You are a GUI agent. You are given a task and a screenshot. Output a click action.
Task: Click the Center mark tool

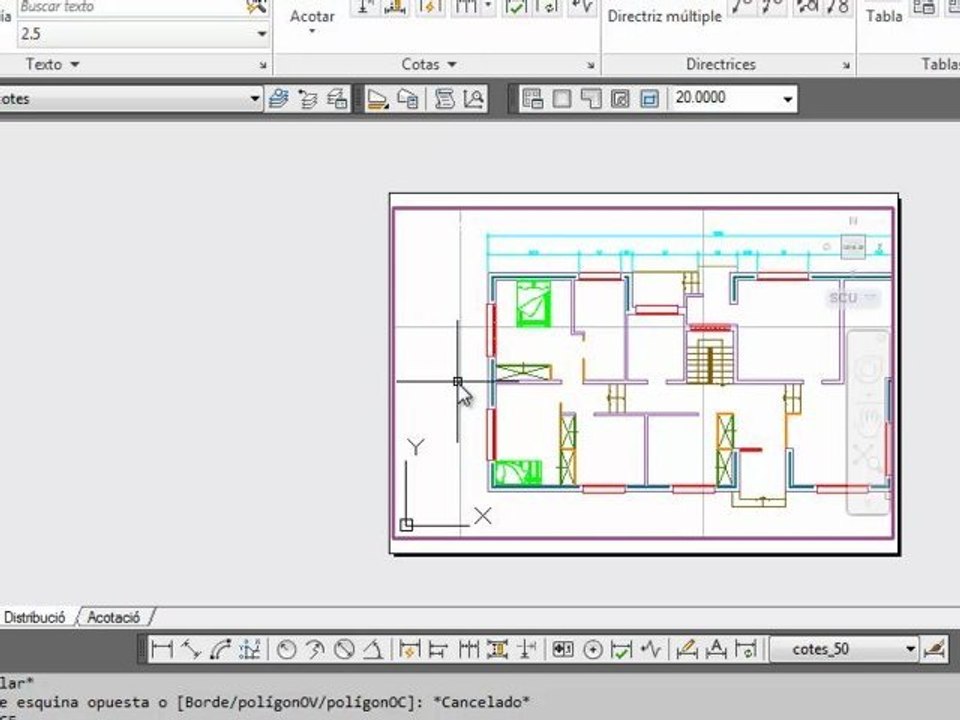(593, 649)
